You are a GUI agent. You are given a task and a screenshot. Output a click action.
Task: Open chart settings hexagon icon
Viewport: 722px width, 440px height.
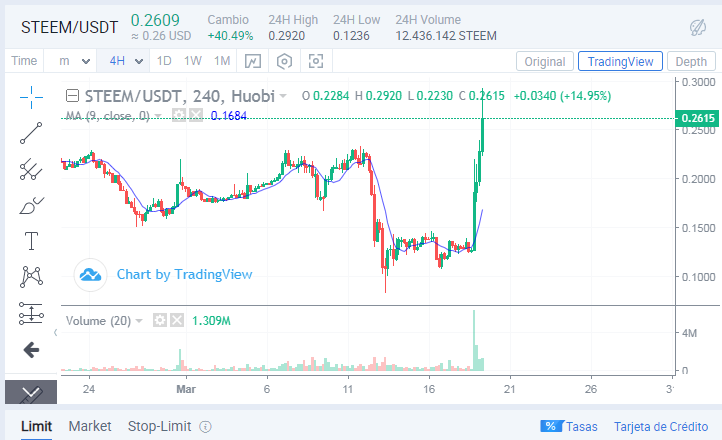(285, 61)
